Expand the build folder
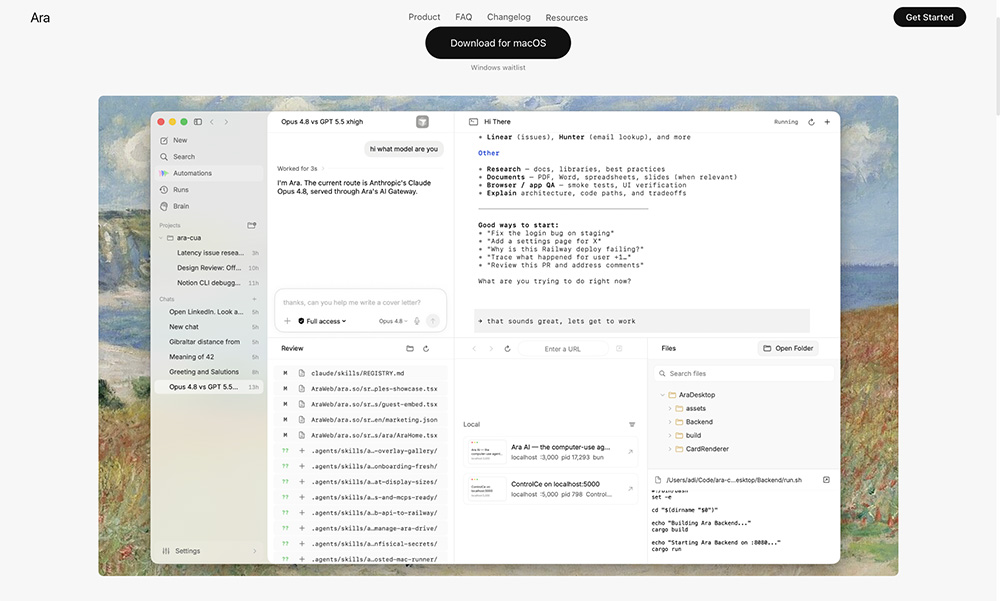This screenshot has height=601, width=1000. point(670,435)
